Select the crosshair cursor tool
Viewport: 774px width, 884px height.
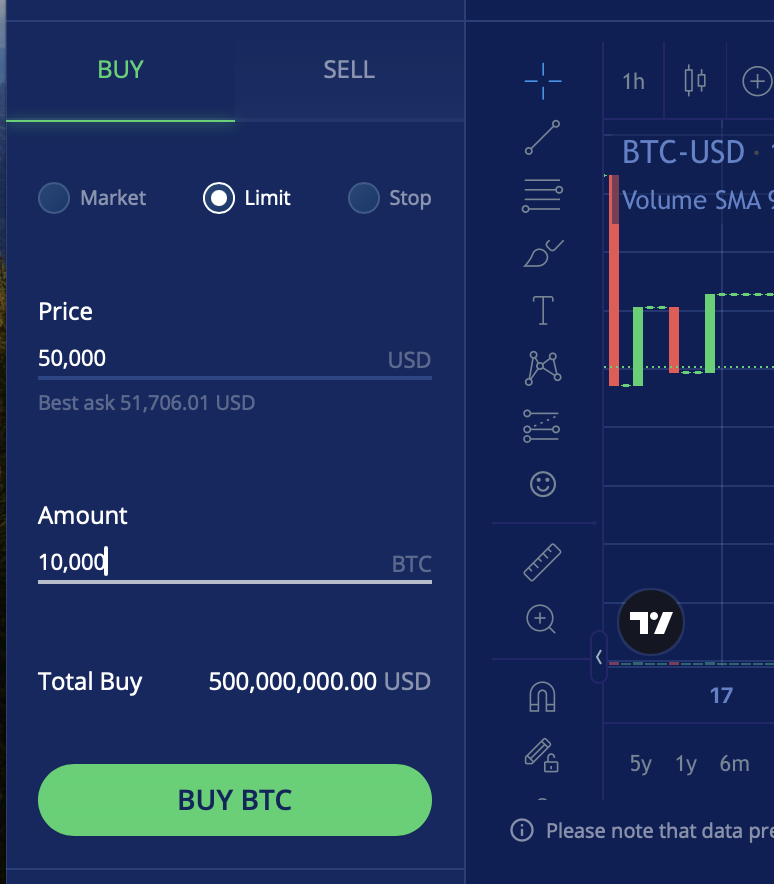coord(542,81)
